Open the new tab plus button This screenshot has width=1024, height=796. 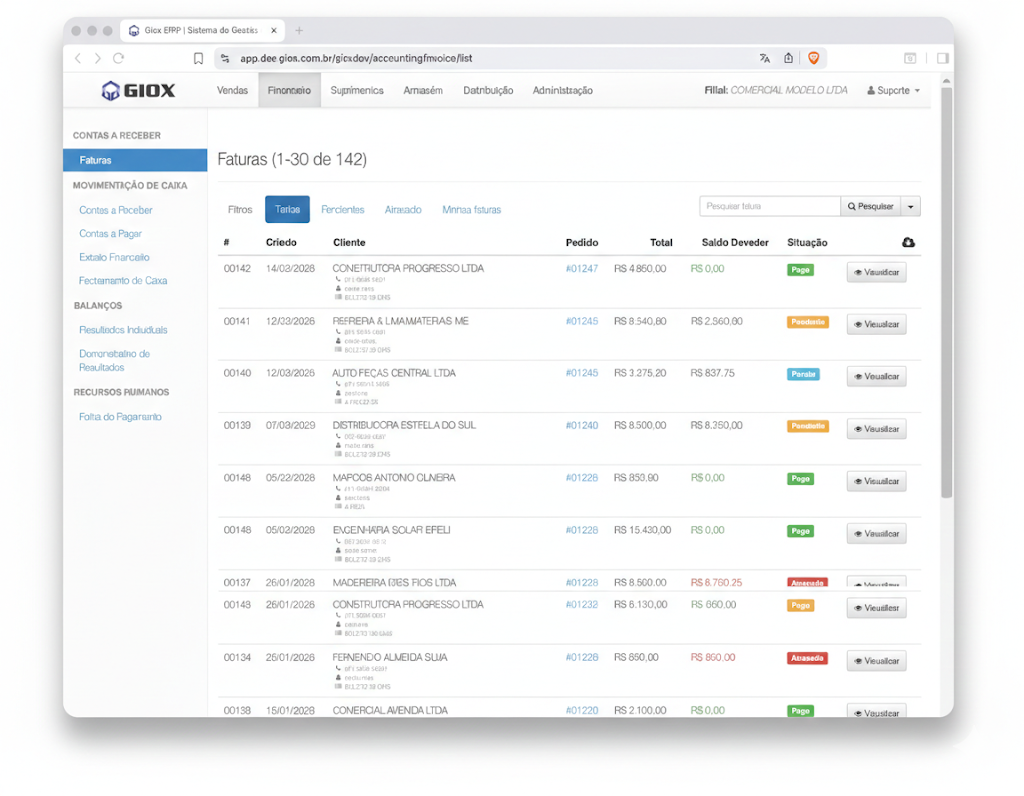coord(299,30)
